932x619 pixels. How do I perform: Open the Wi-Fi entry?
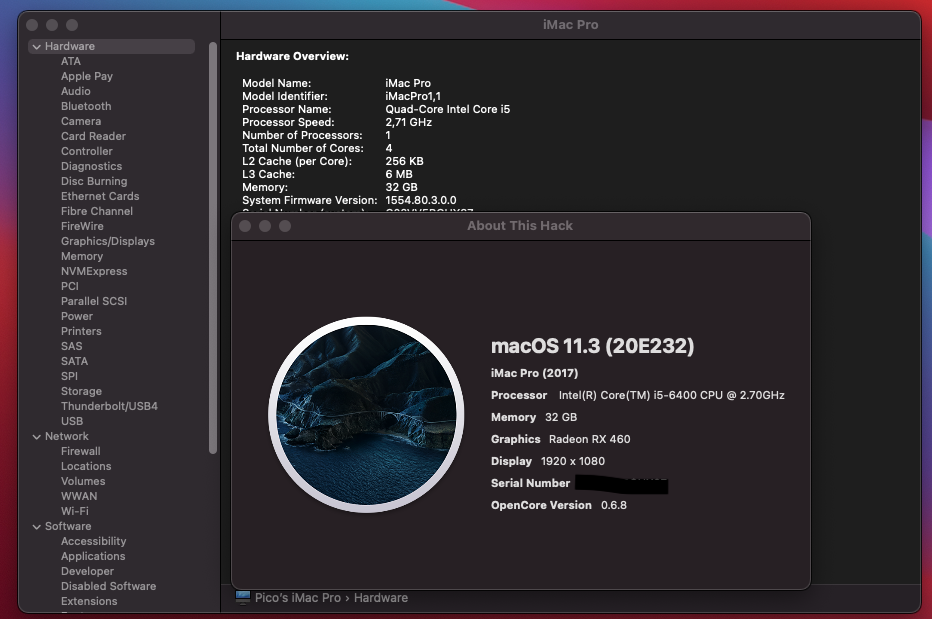[x=74, y=511]
